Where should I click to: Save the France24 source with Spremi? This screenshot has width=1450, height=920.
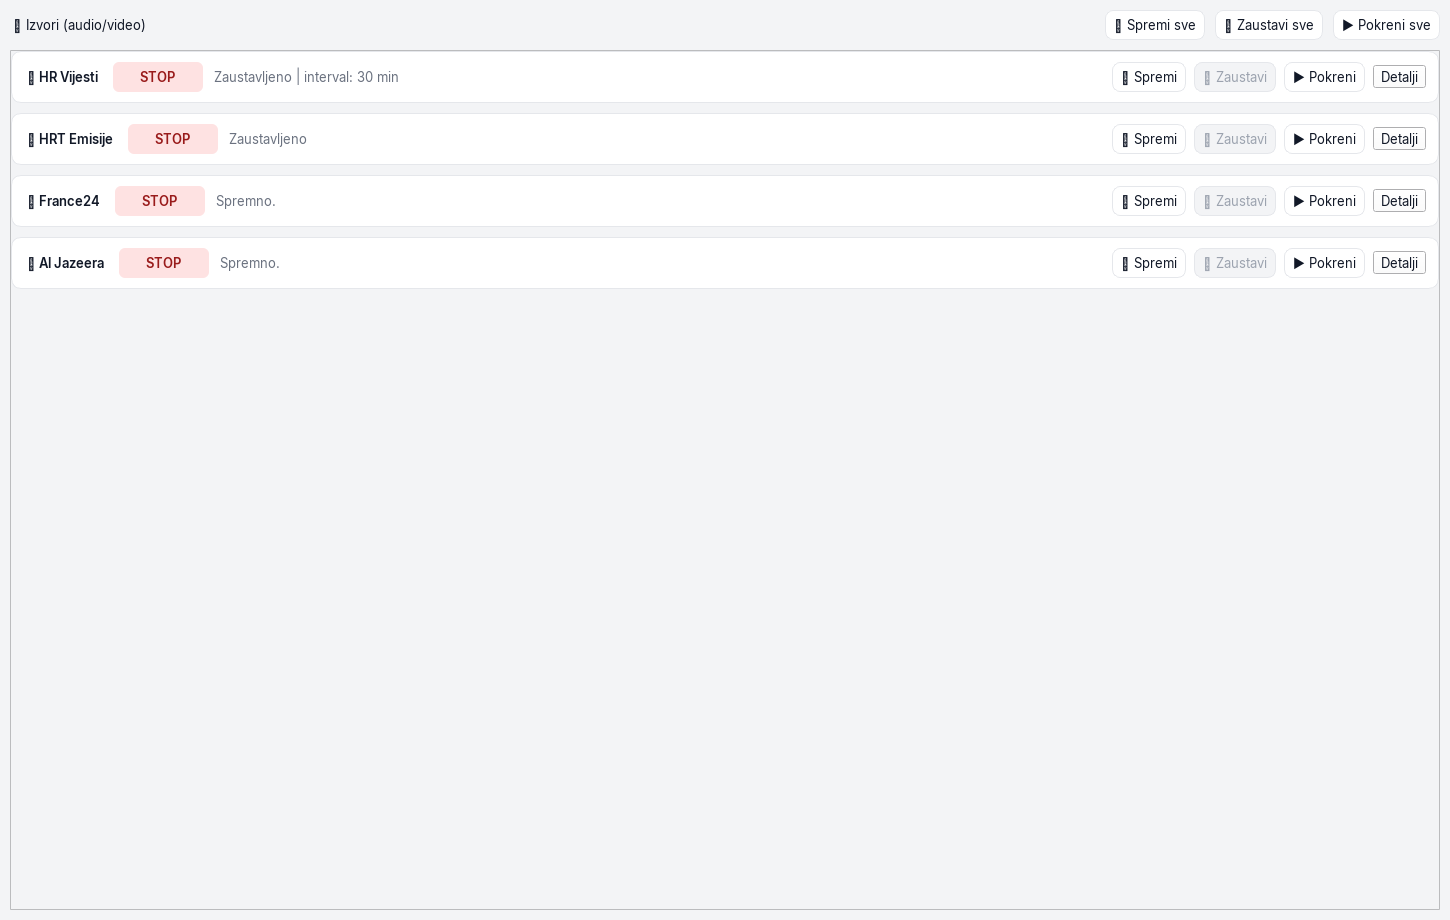point(1149,201)
